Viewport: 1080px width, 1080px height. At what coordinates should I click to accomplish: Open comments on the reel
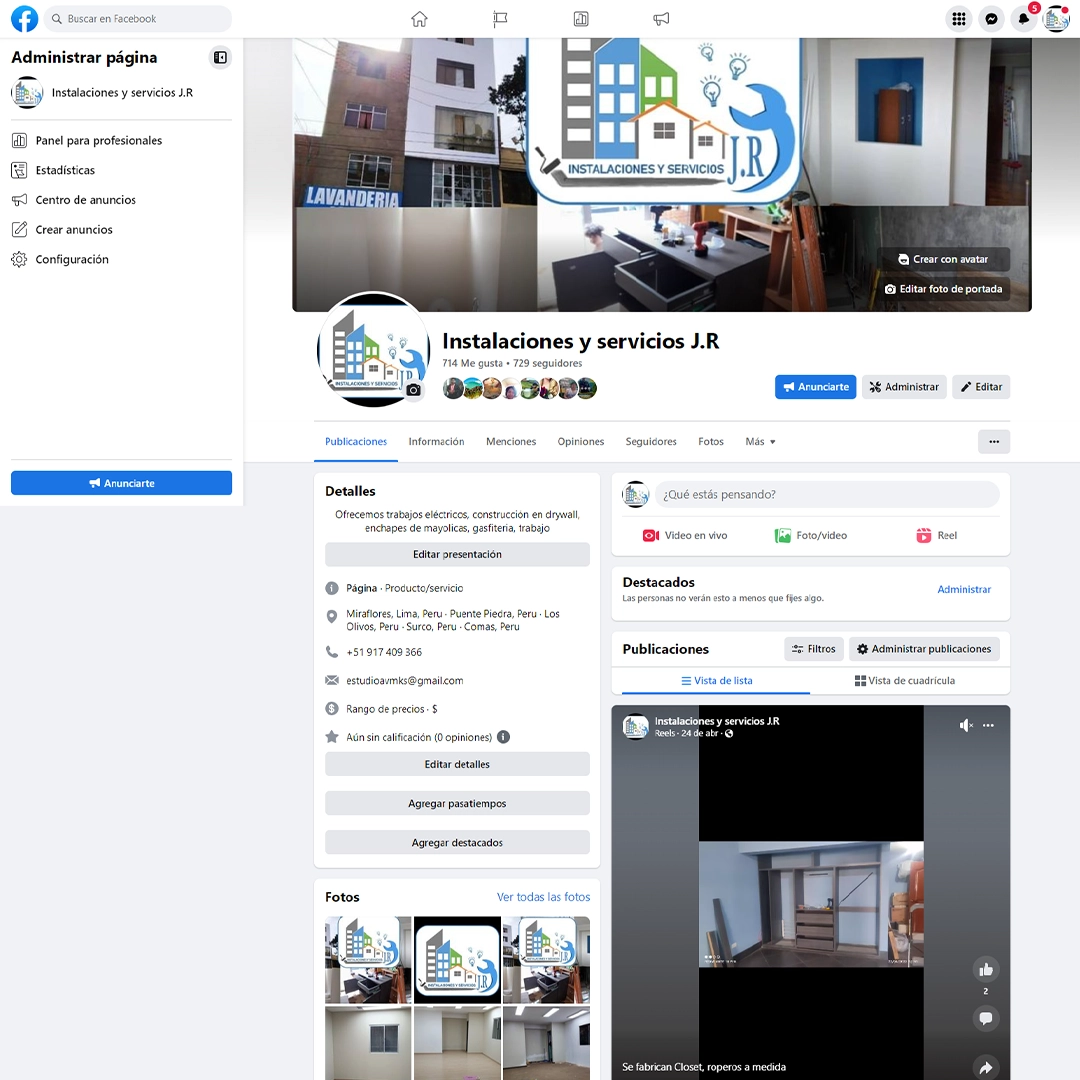pos(985,1018)
